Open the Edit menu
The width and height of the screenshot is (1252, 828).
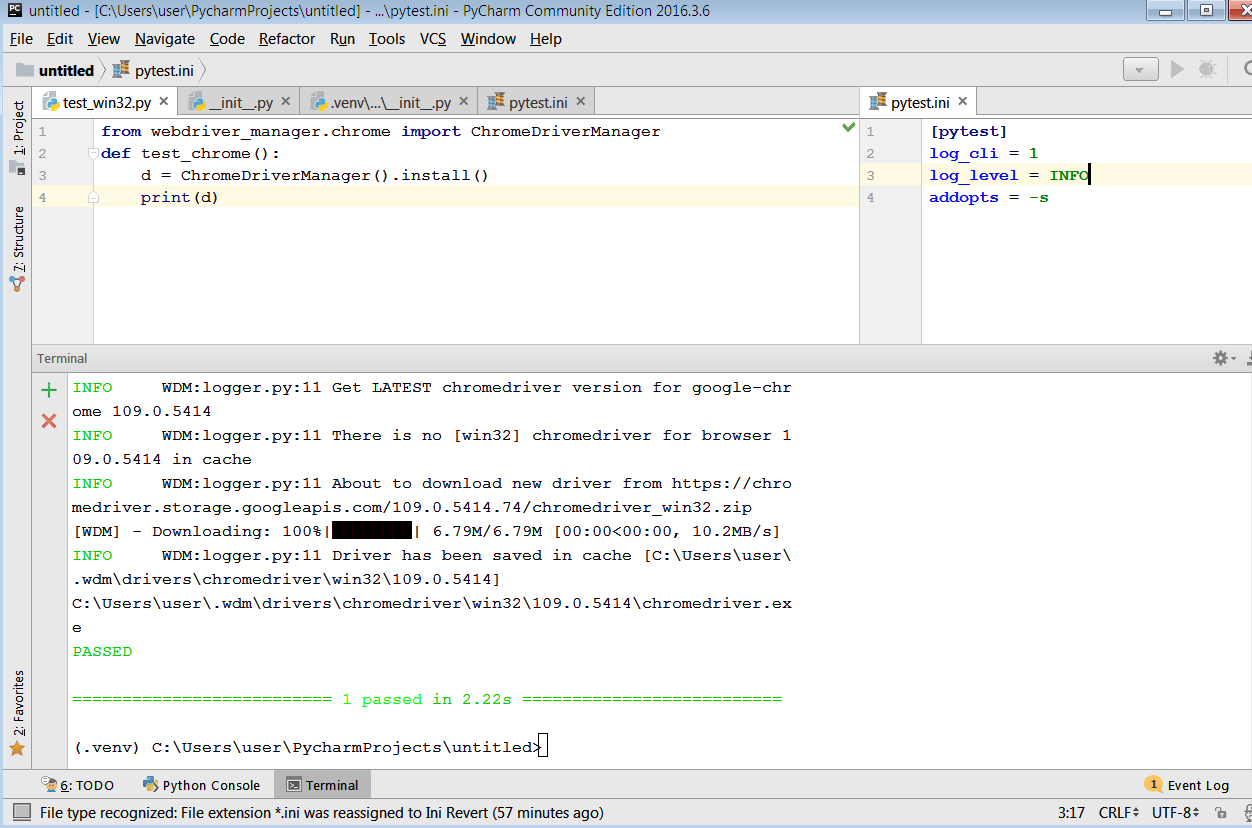(x=60, y=39)
